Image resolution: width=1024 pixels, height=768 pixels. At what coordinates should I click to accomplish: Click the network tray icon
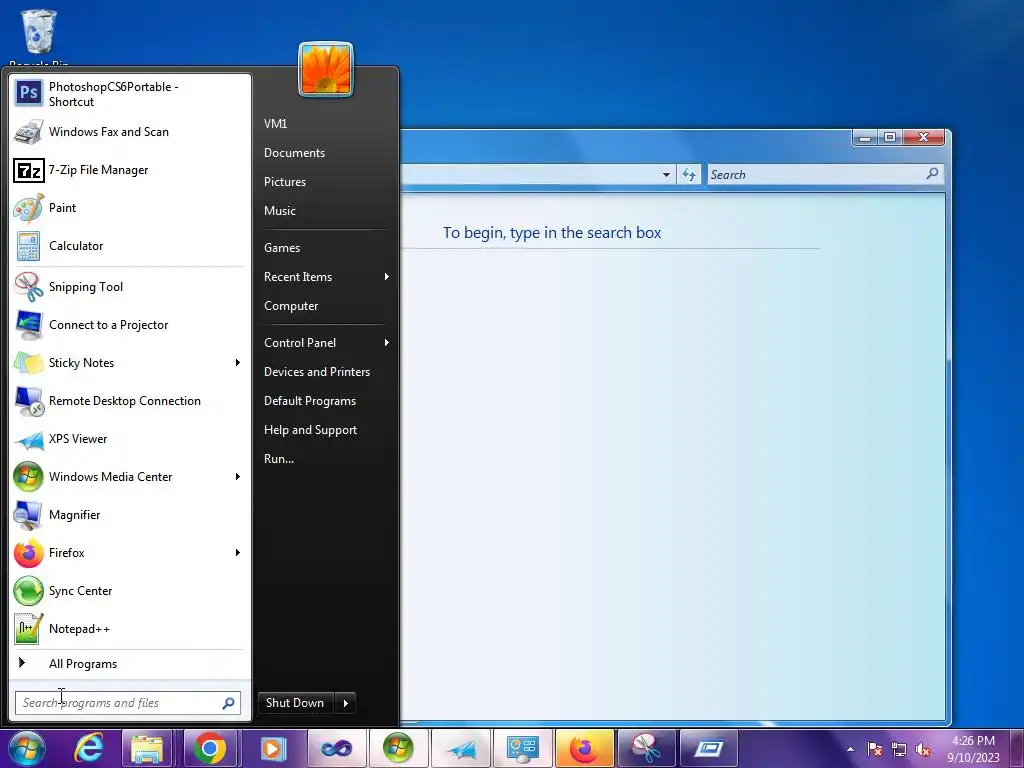pos(899,750)
